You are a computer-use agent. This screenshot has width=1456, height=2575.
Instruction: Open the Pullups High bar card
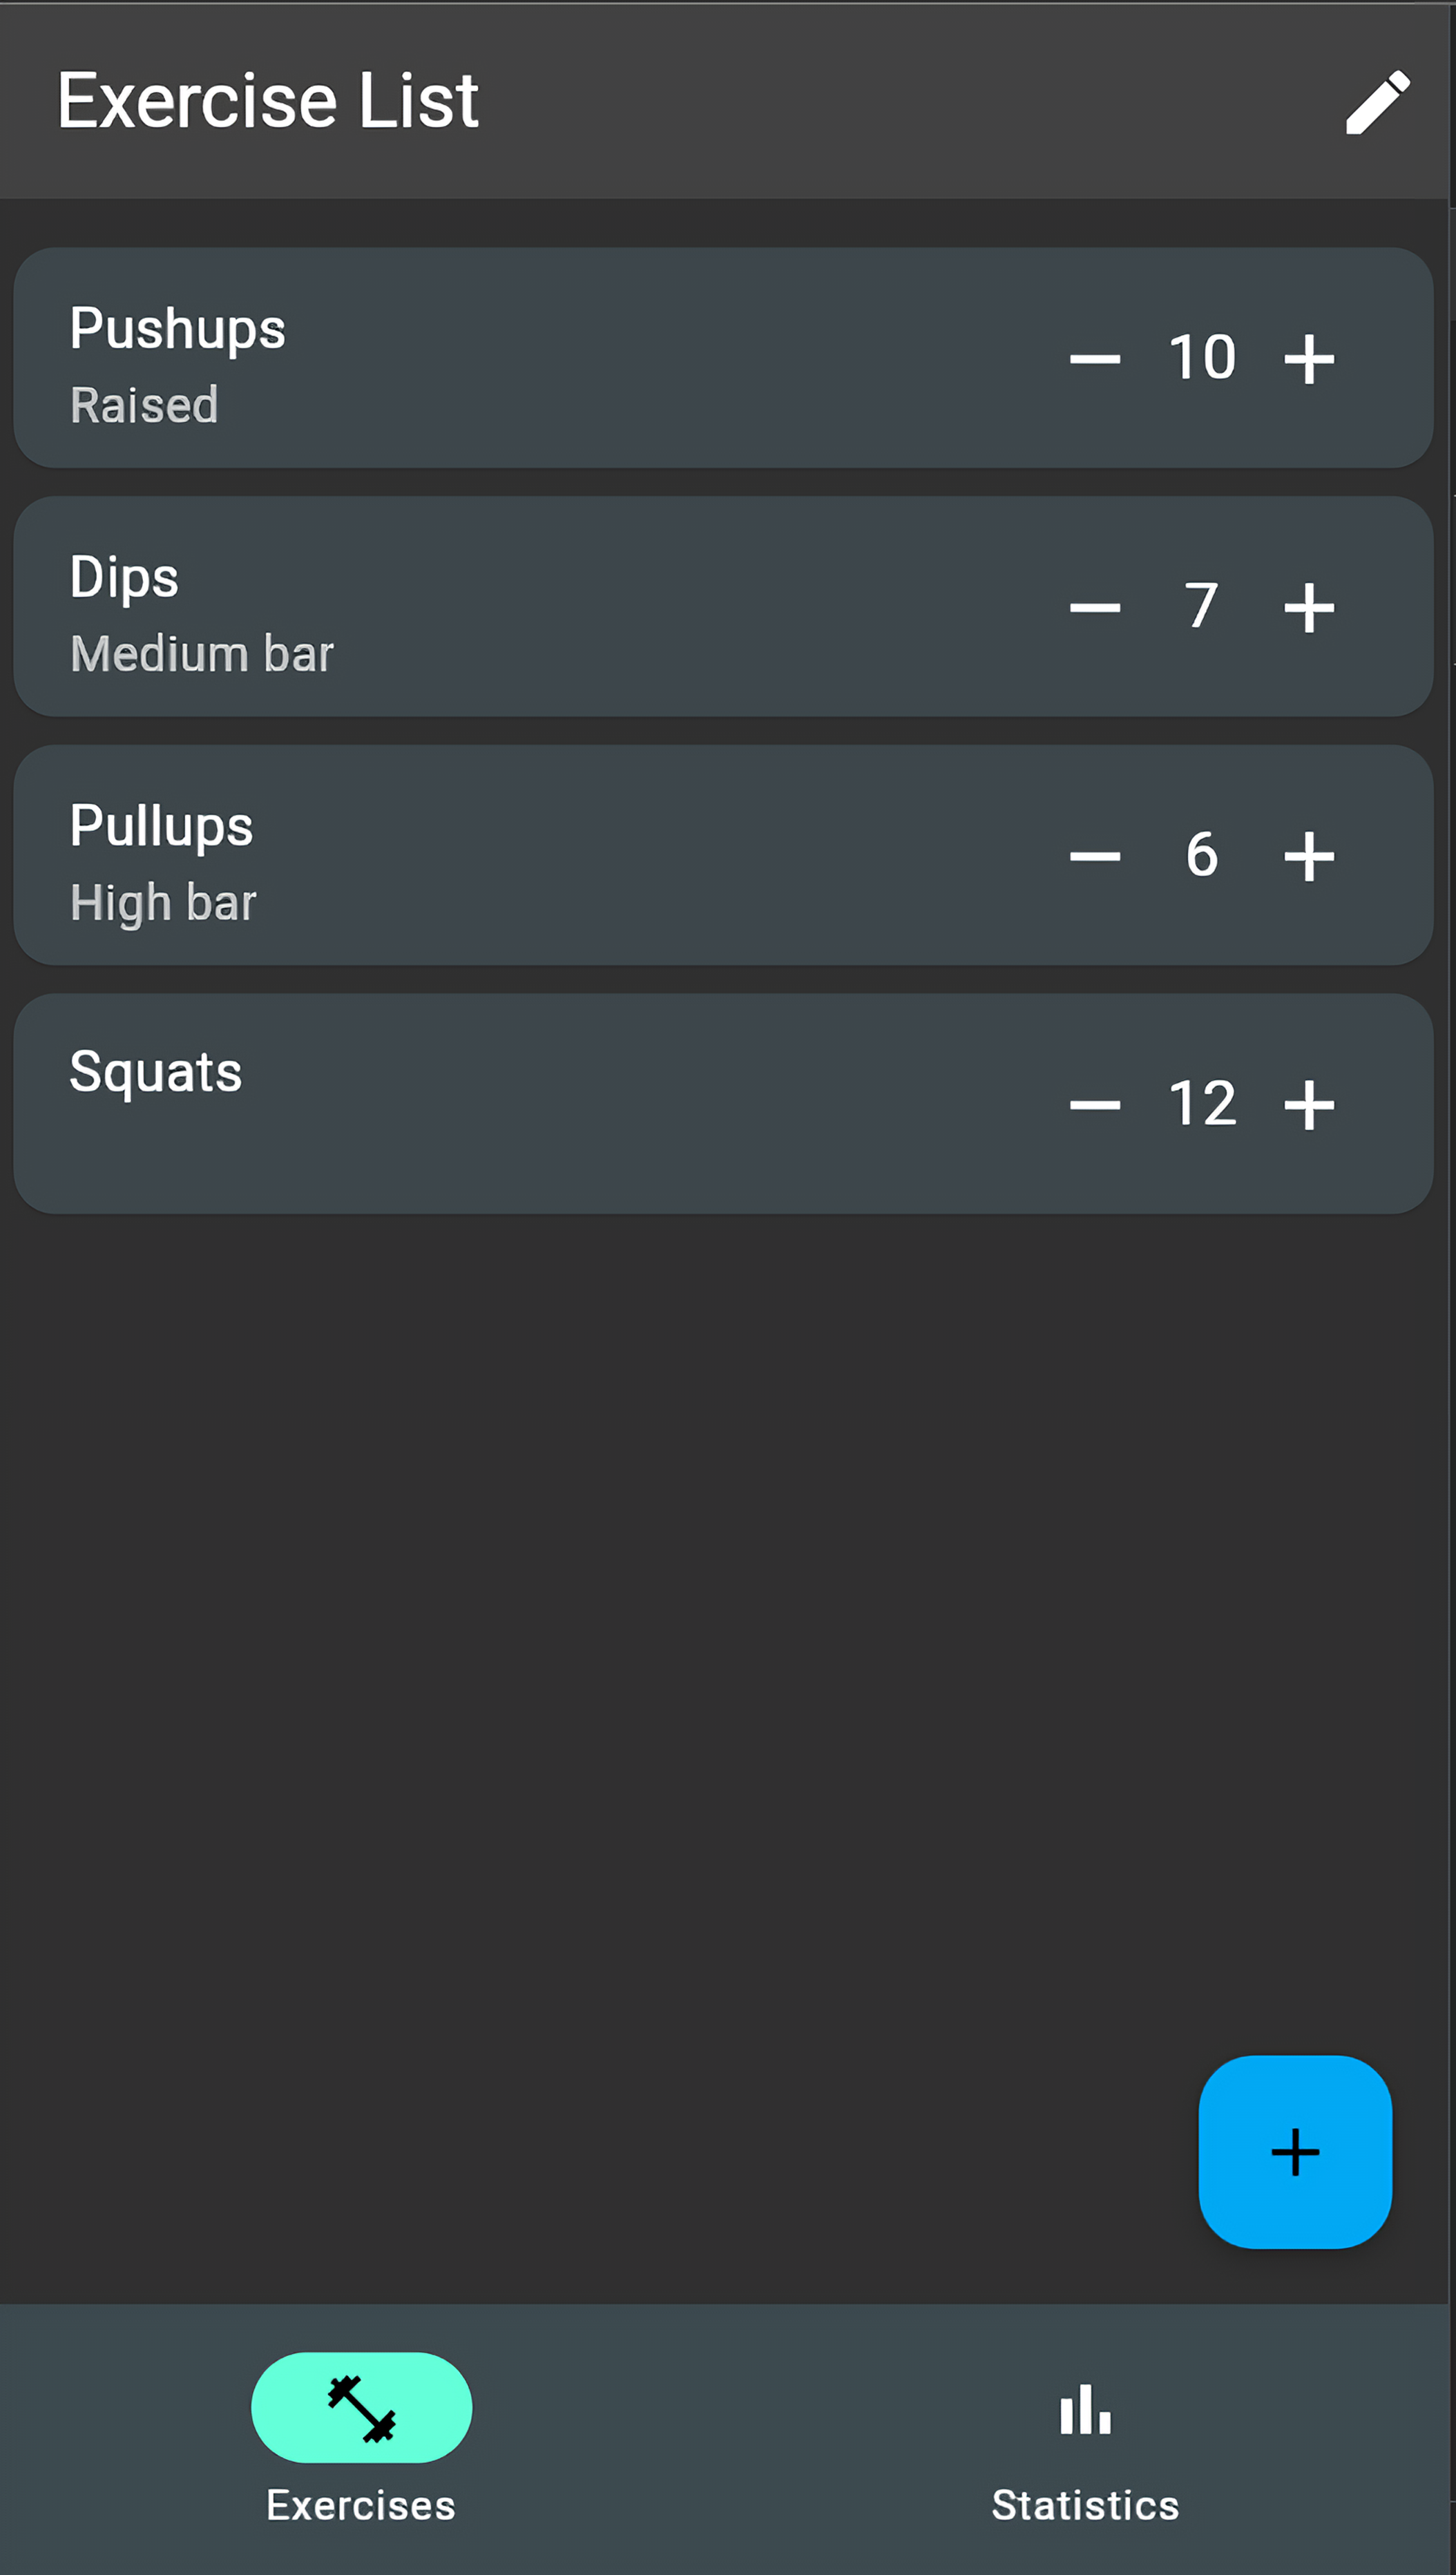coord(723,855)
